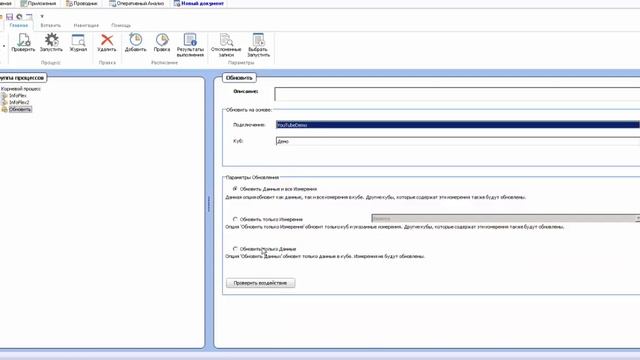Screen dimensions: 640x360
Task: Click the undo icon in quick access toolbar
Action: (19, 17)
